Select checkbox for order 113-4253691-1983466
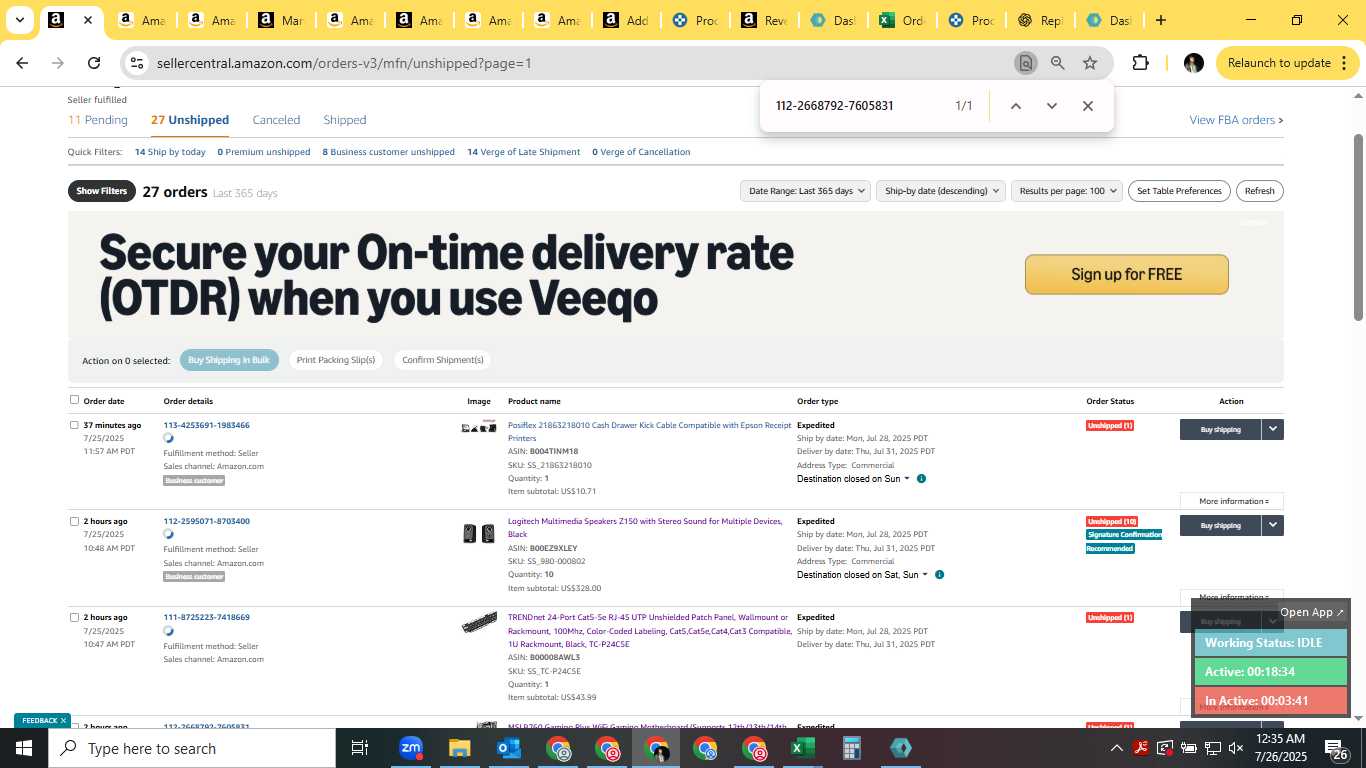 [74, 425]
